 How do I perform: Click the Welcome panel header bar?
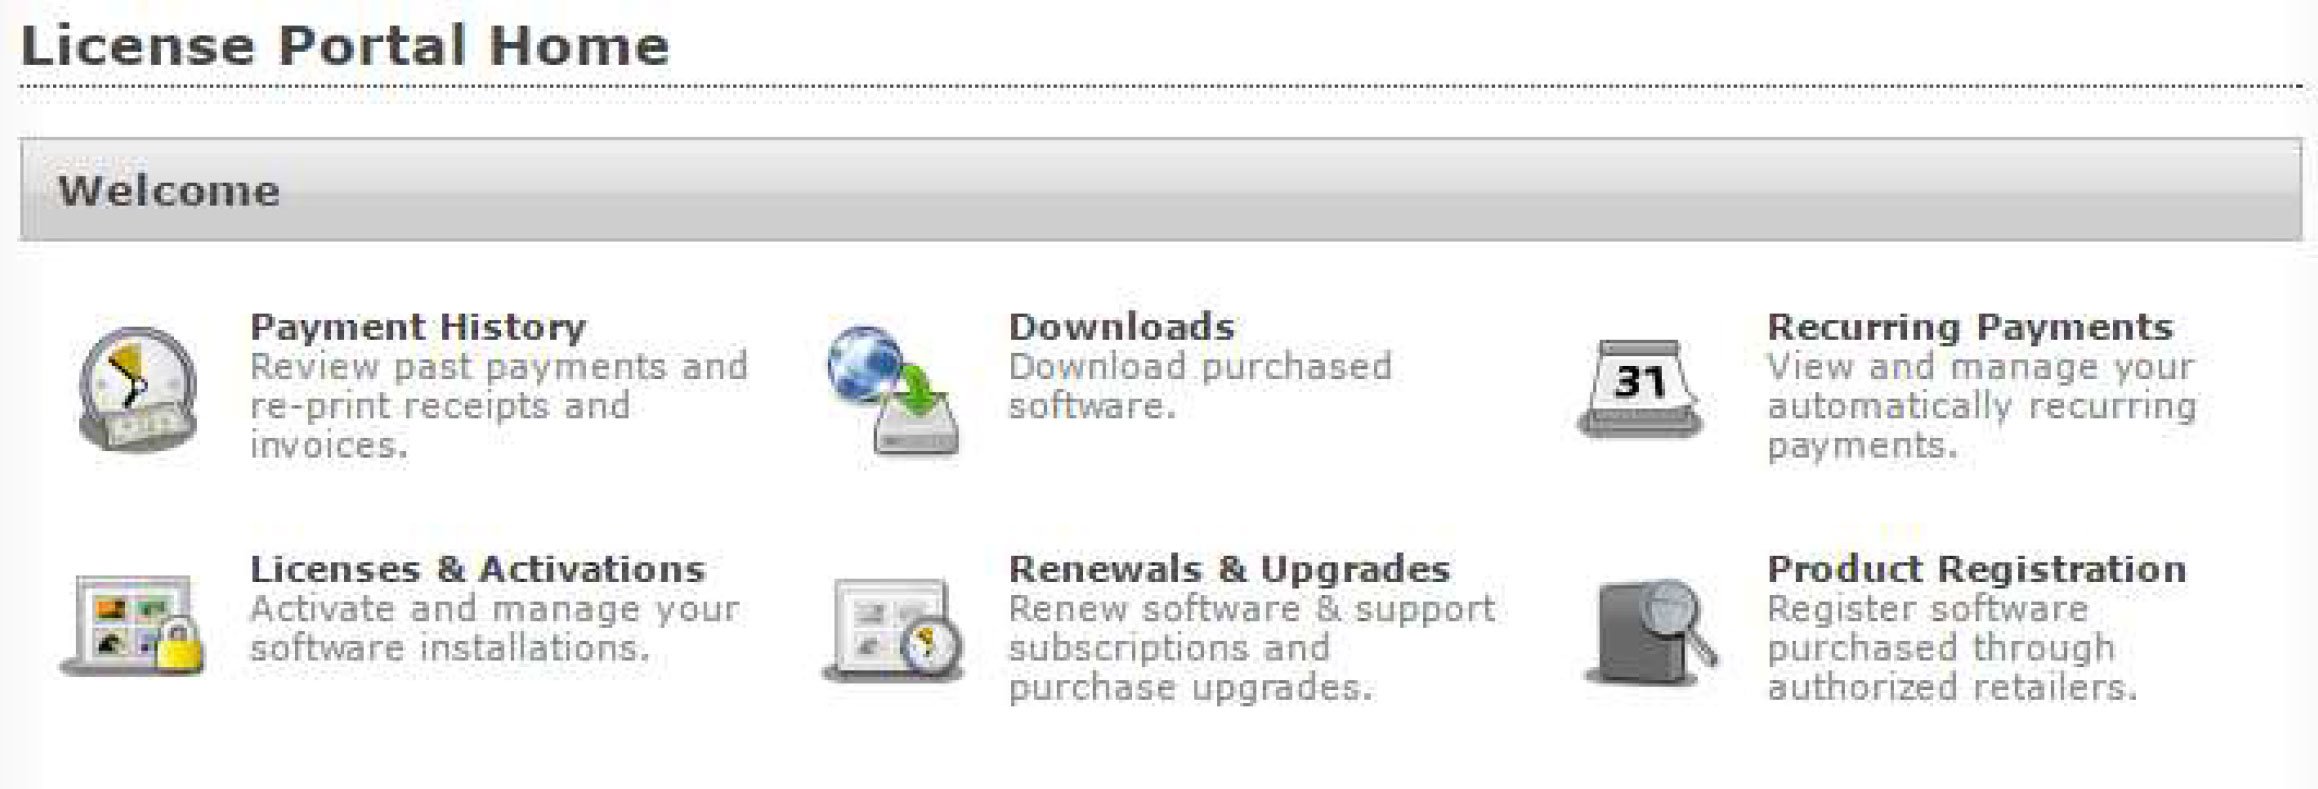[1160, 190]
